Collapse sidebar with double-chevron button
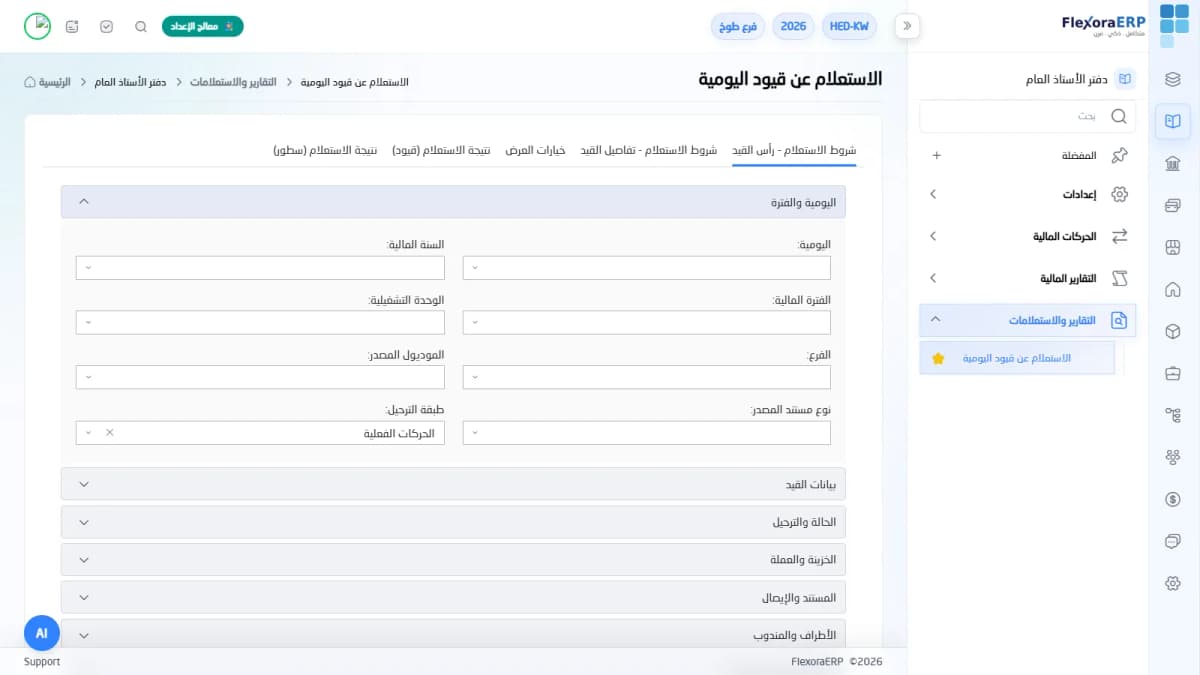The width and height of the screenshot is (1200, 675). pos(907,27)
